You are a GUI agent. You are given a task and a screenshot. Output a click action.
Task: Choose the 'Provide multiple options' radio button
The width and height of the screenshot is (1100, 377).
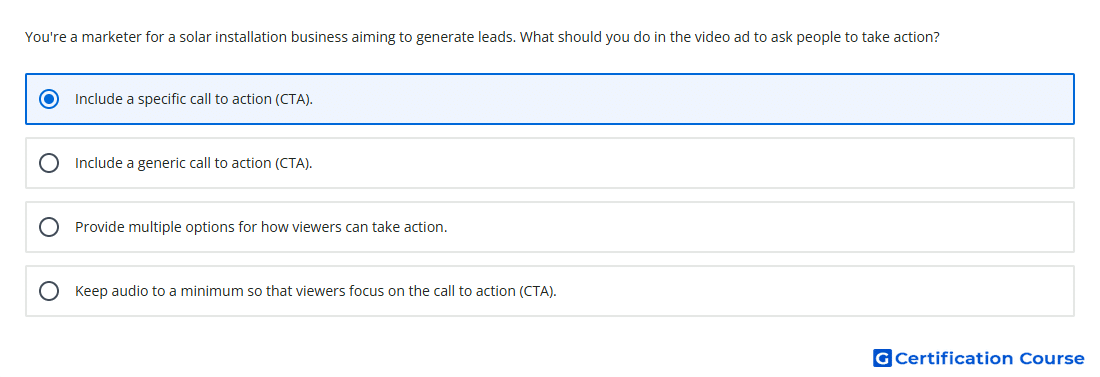(49, 227)
